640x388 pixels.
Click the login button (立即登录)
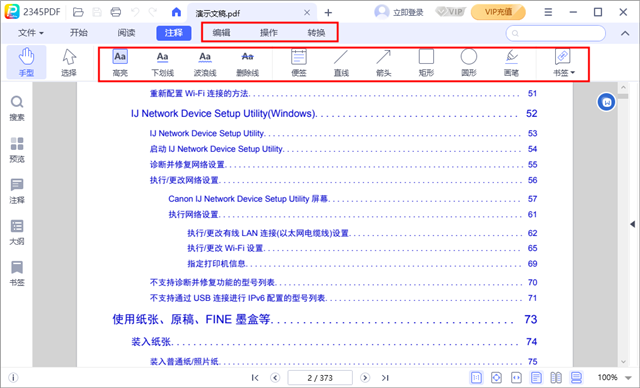(x=399, y=12)
